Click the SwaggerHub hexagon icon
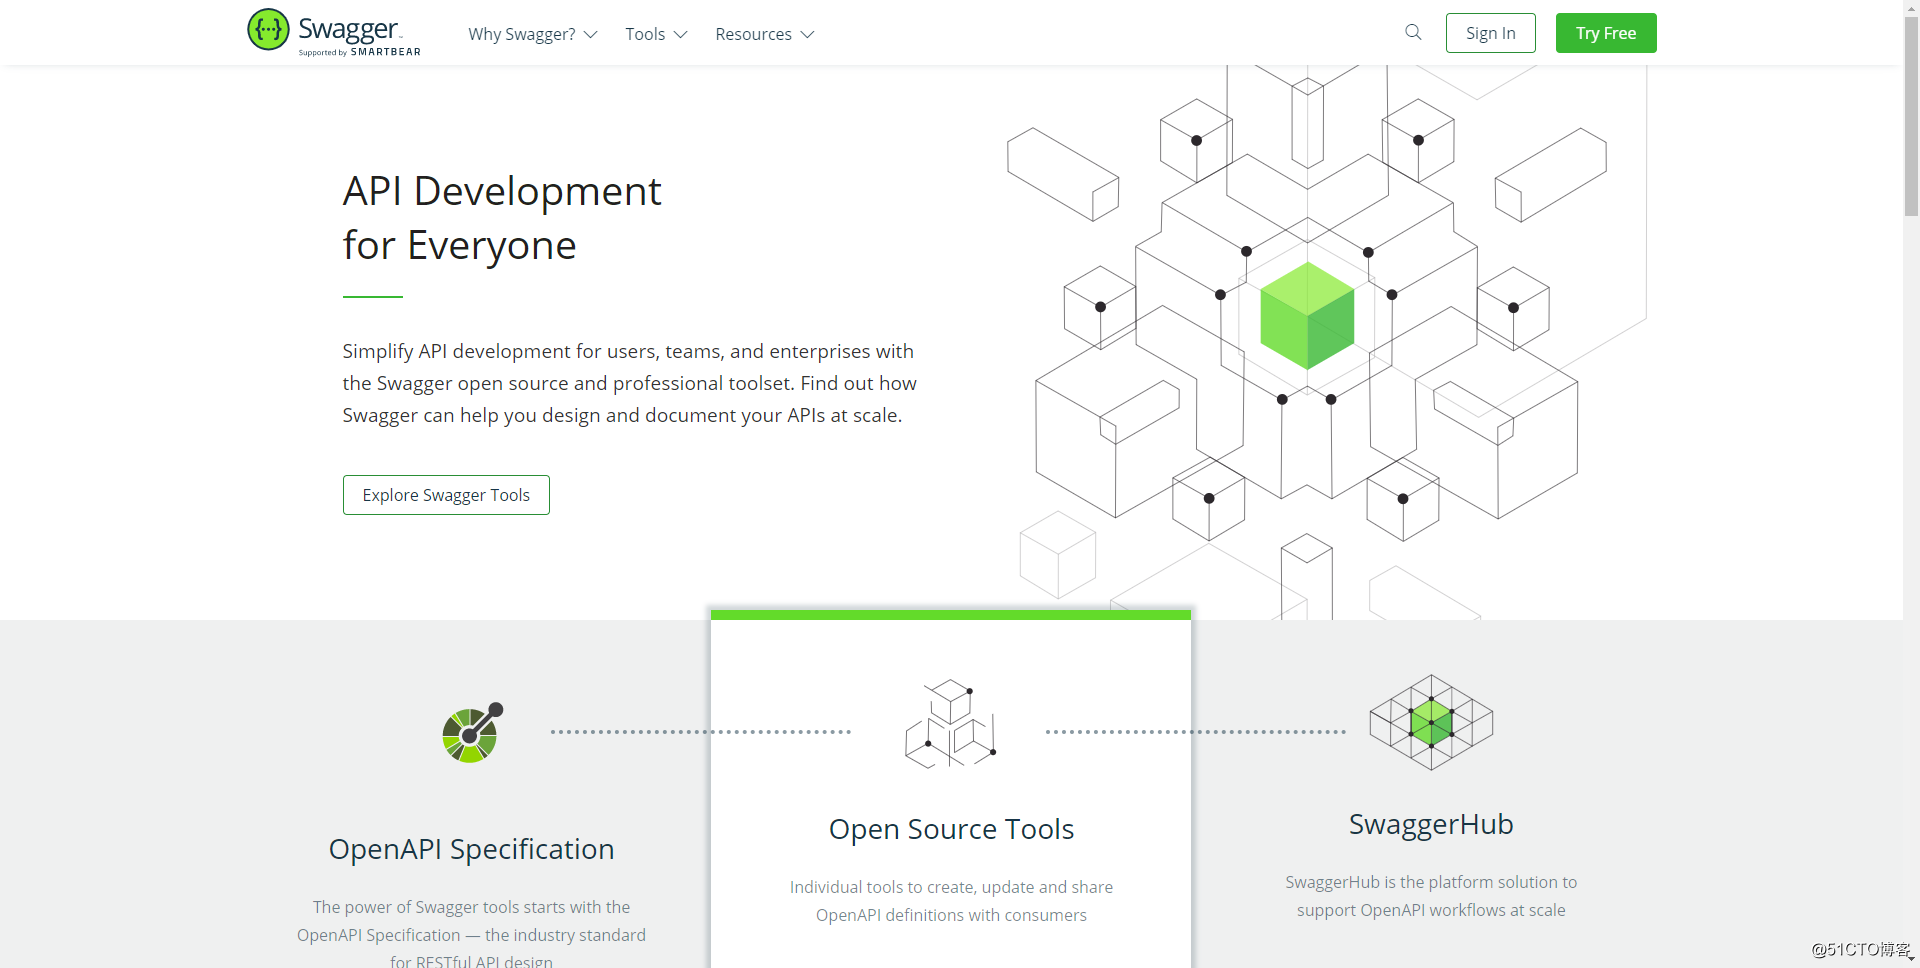This screenshot has height=968, width=1920. pos(1431,722)
